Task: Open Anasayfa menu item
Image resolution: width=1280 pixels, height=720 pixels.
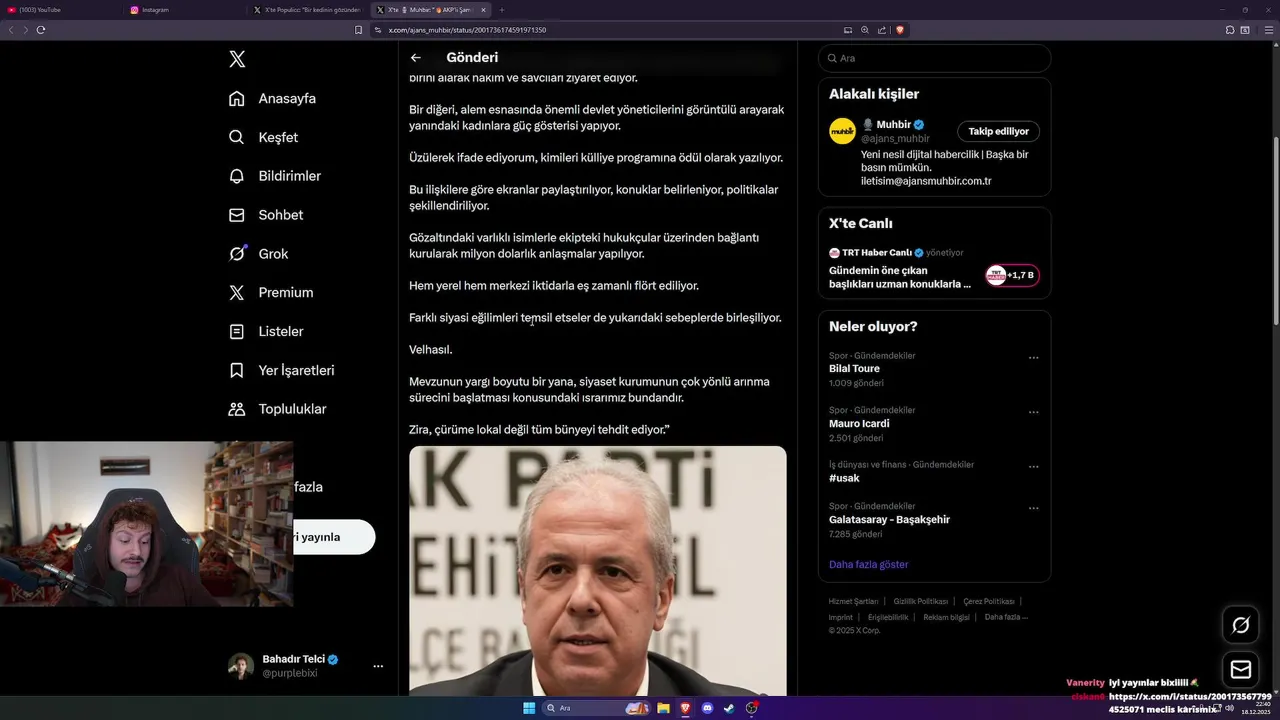Action: pyautogui.click(x=272, y=98)
